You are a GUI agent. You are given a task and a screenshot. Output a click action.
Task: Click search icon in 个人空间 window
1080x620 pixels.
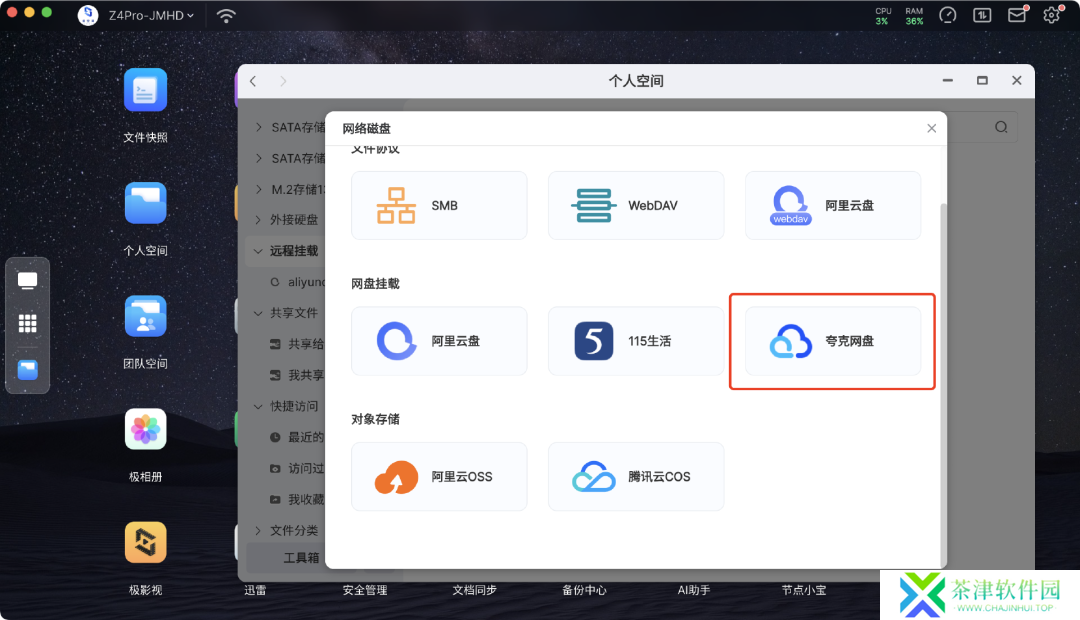click(1001, 127)
